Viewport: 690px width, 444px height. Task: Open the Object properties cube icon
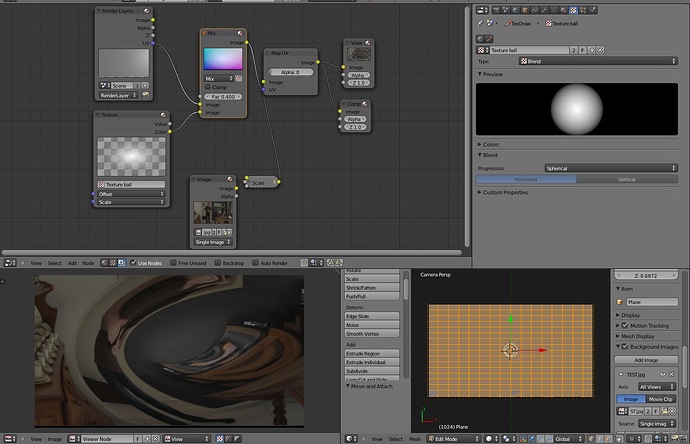[x=525, y=10]
